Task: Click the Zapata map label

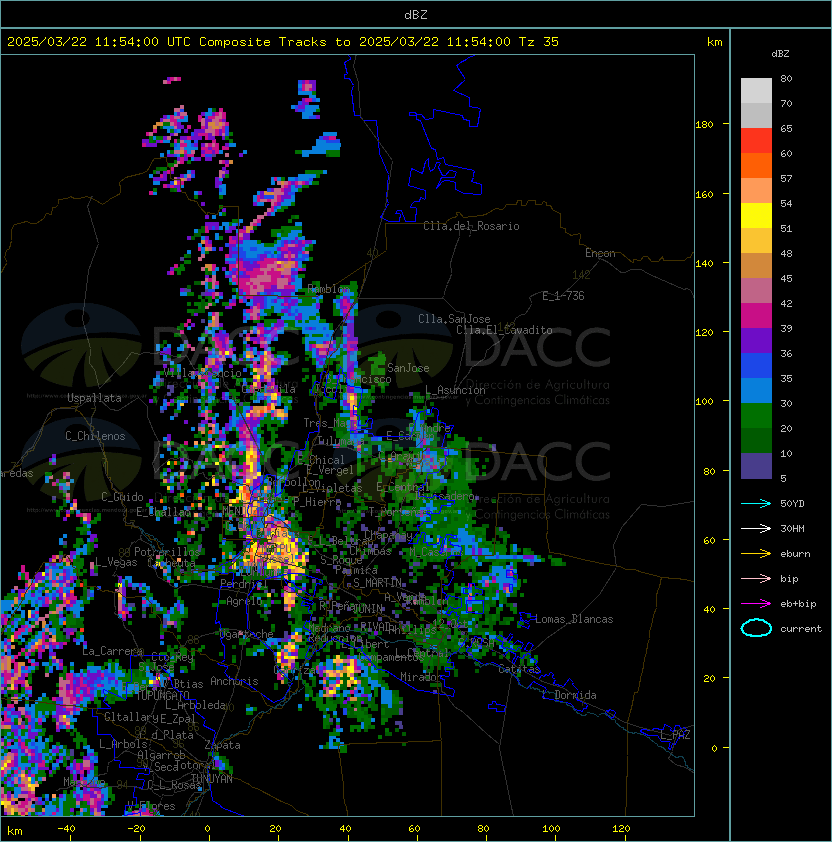Action: pyautogui.click(x=222, y=745)
